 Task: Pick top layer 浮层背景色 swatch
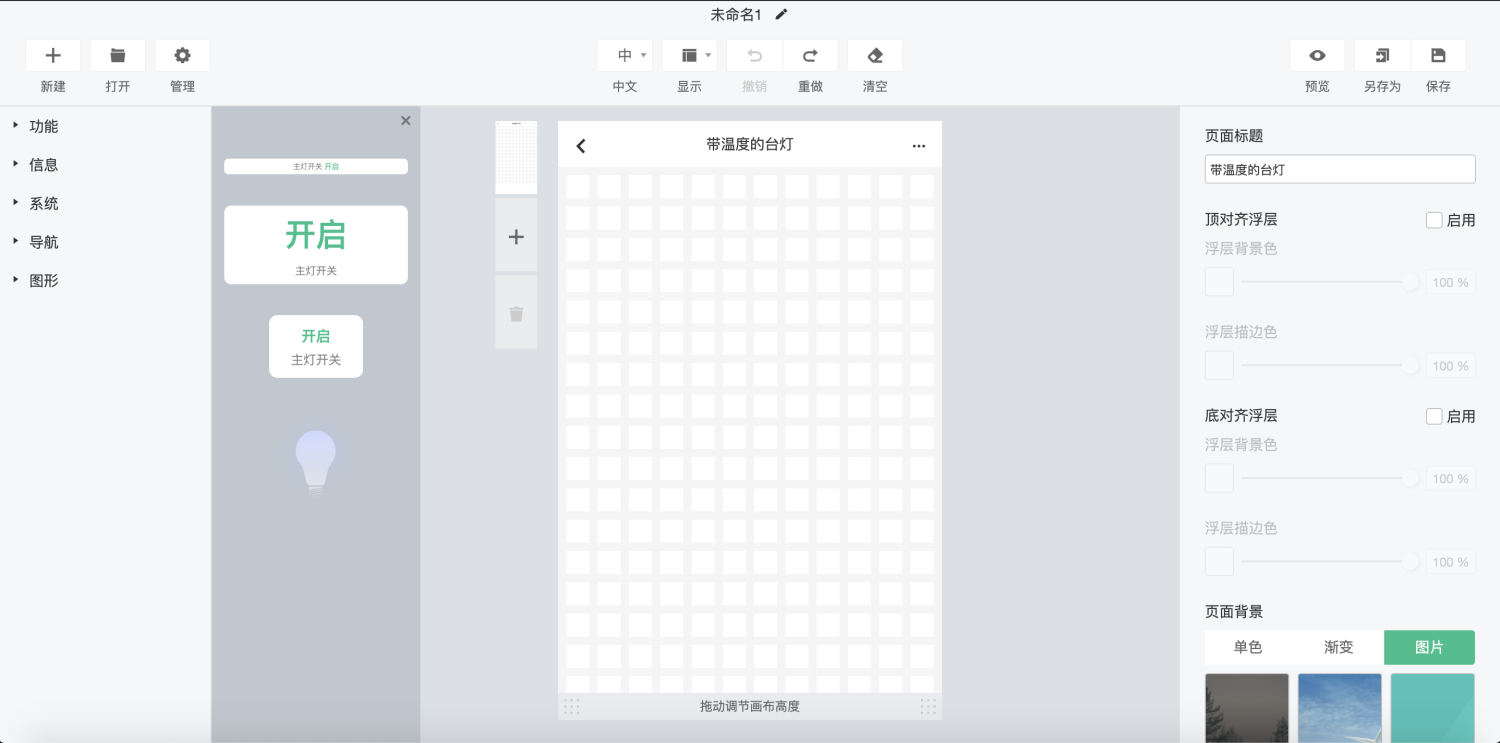pyautogui.click(x=1219, y=282)
